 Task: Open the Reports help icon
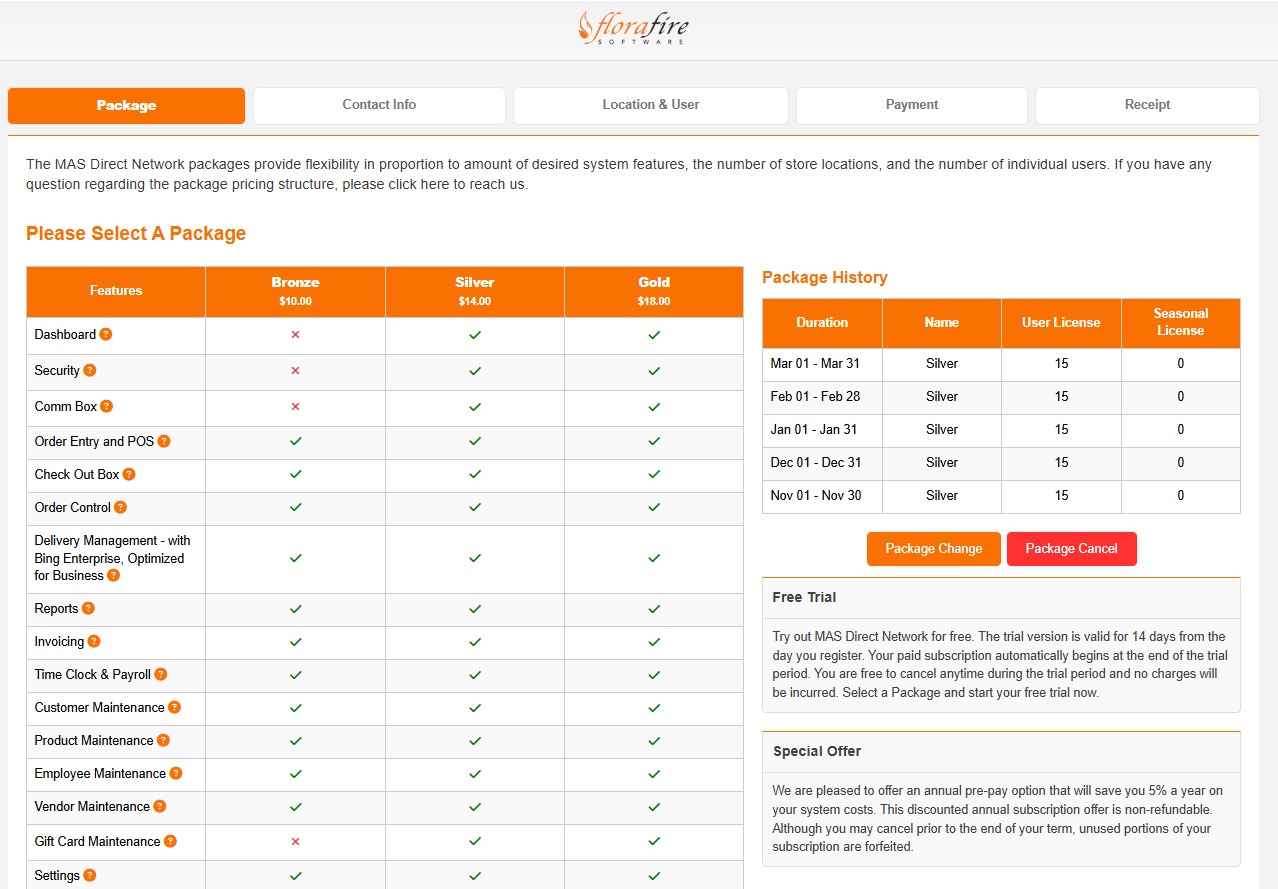88,608
